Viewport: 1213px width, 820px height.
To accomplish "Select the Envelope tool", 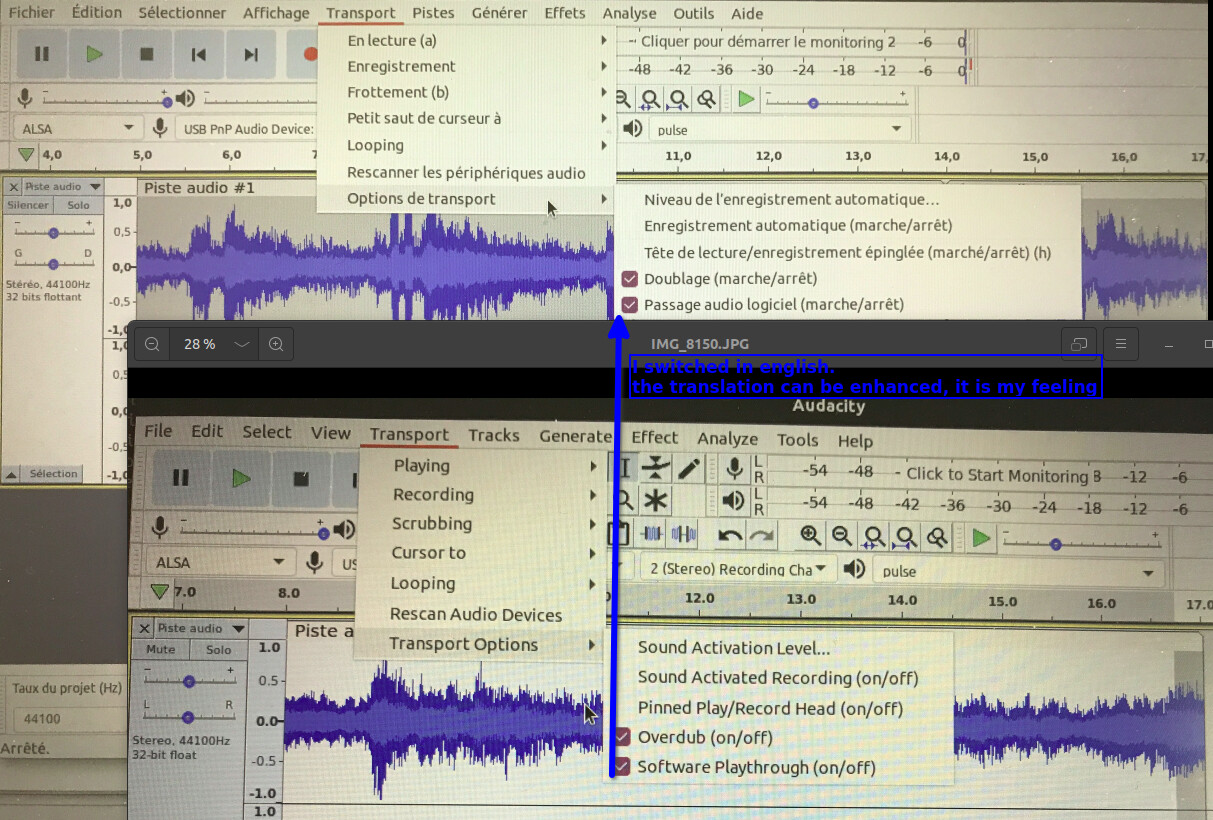I will [656, 467].
